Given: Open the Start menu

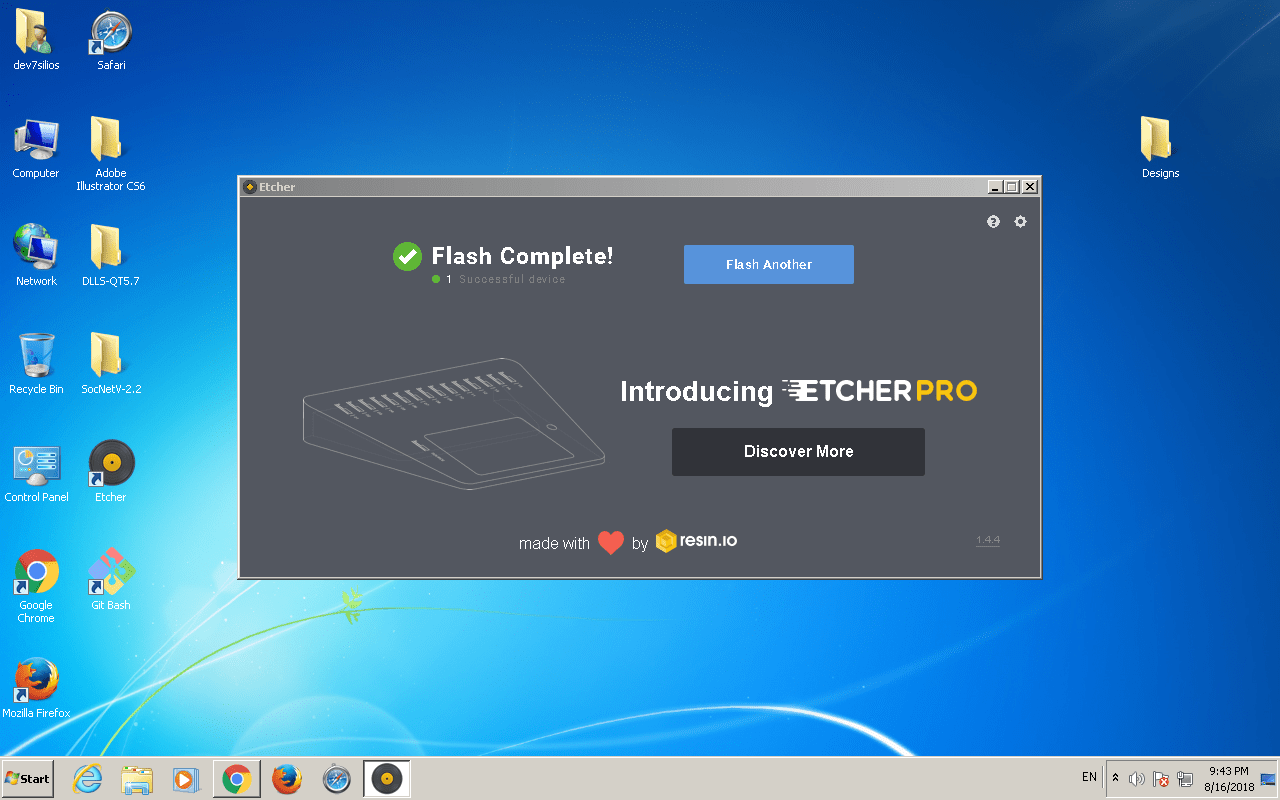Looking at the screenshot, I should [26, 778].
